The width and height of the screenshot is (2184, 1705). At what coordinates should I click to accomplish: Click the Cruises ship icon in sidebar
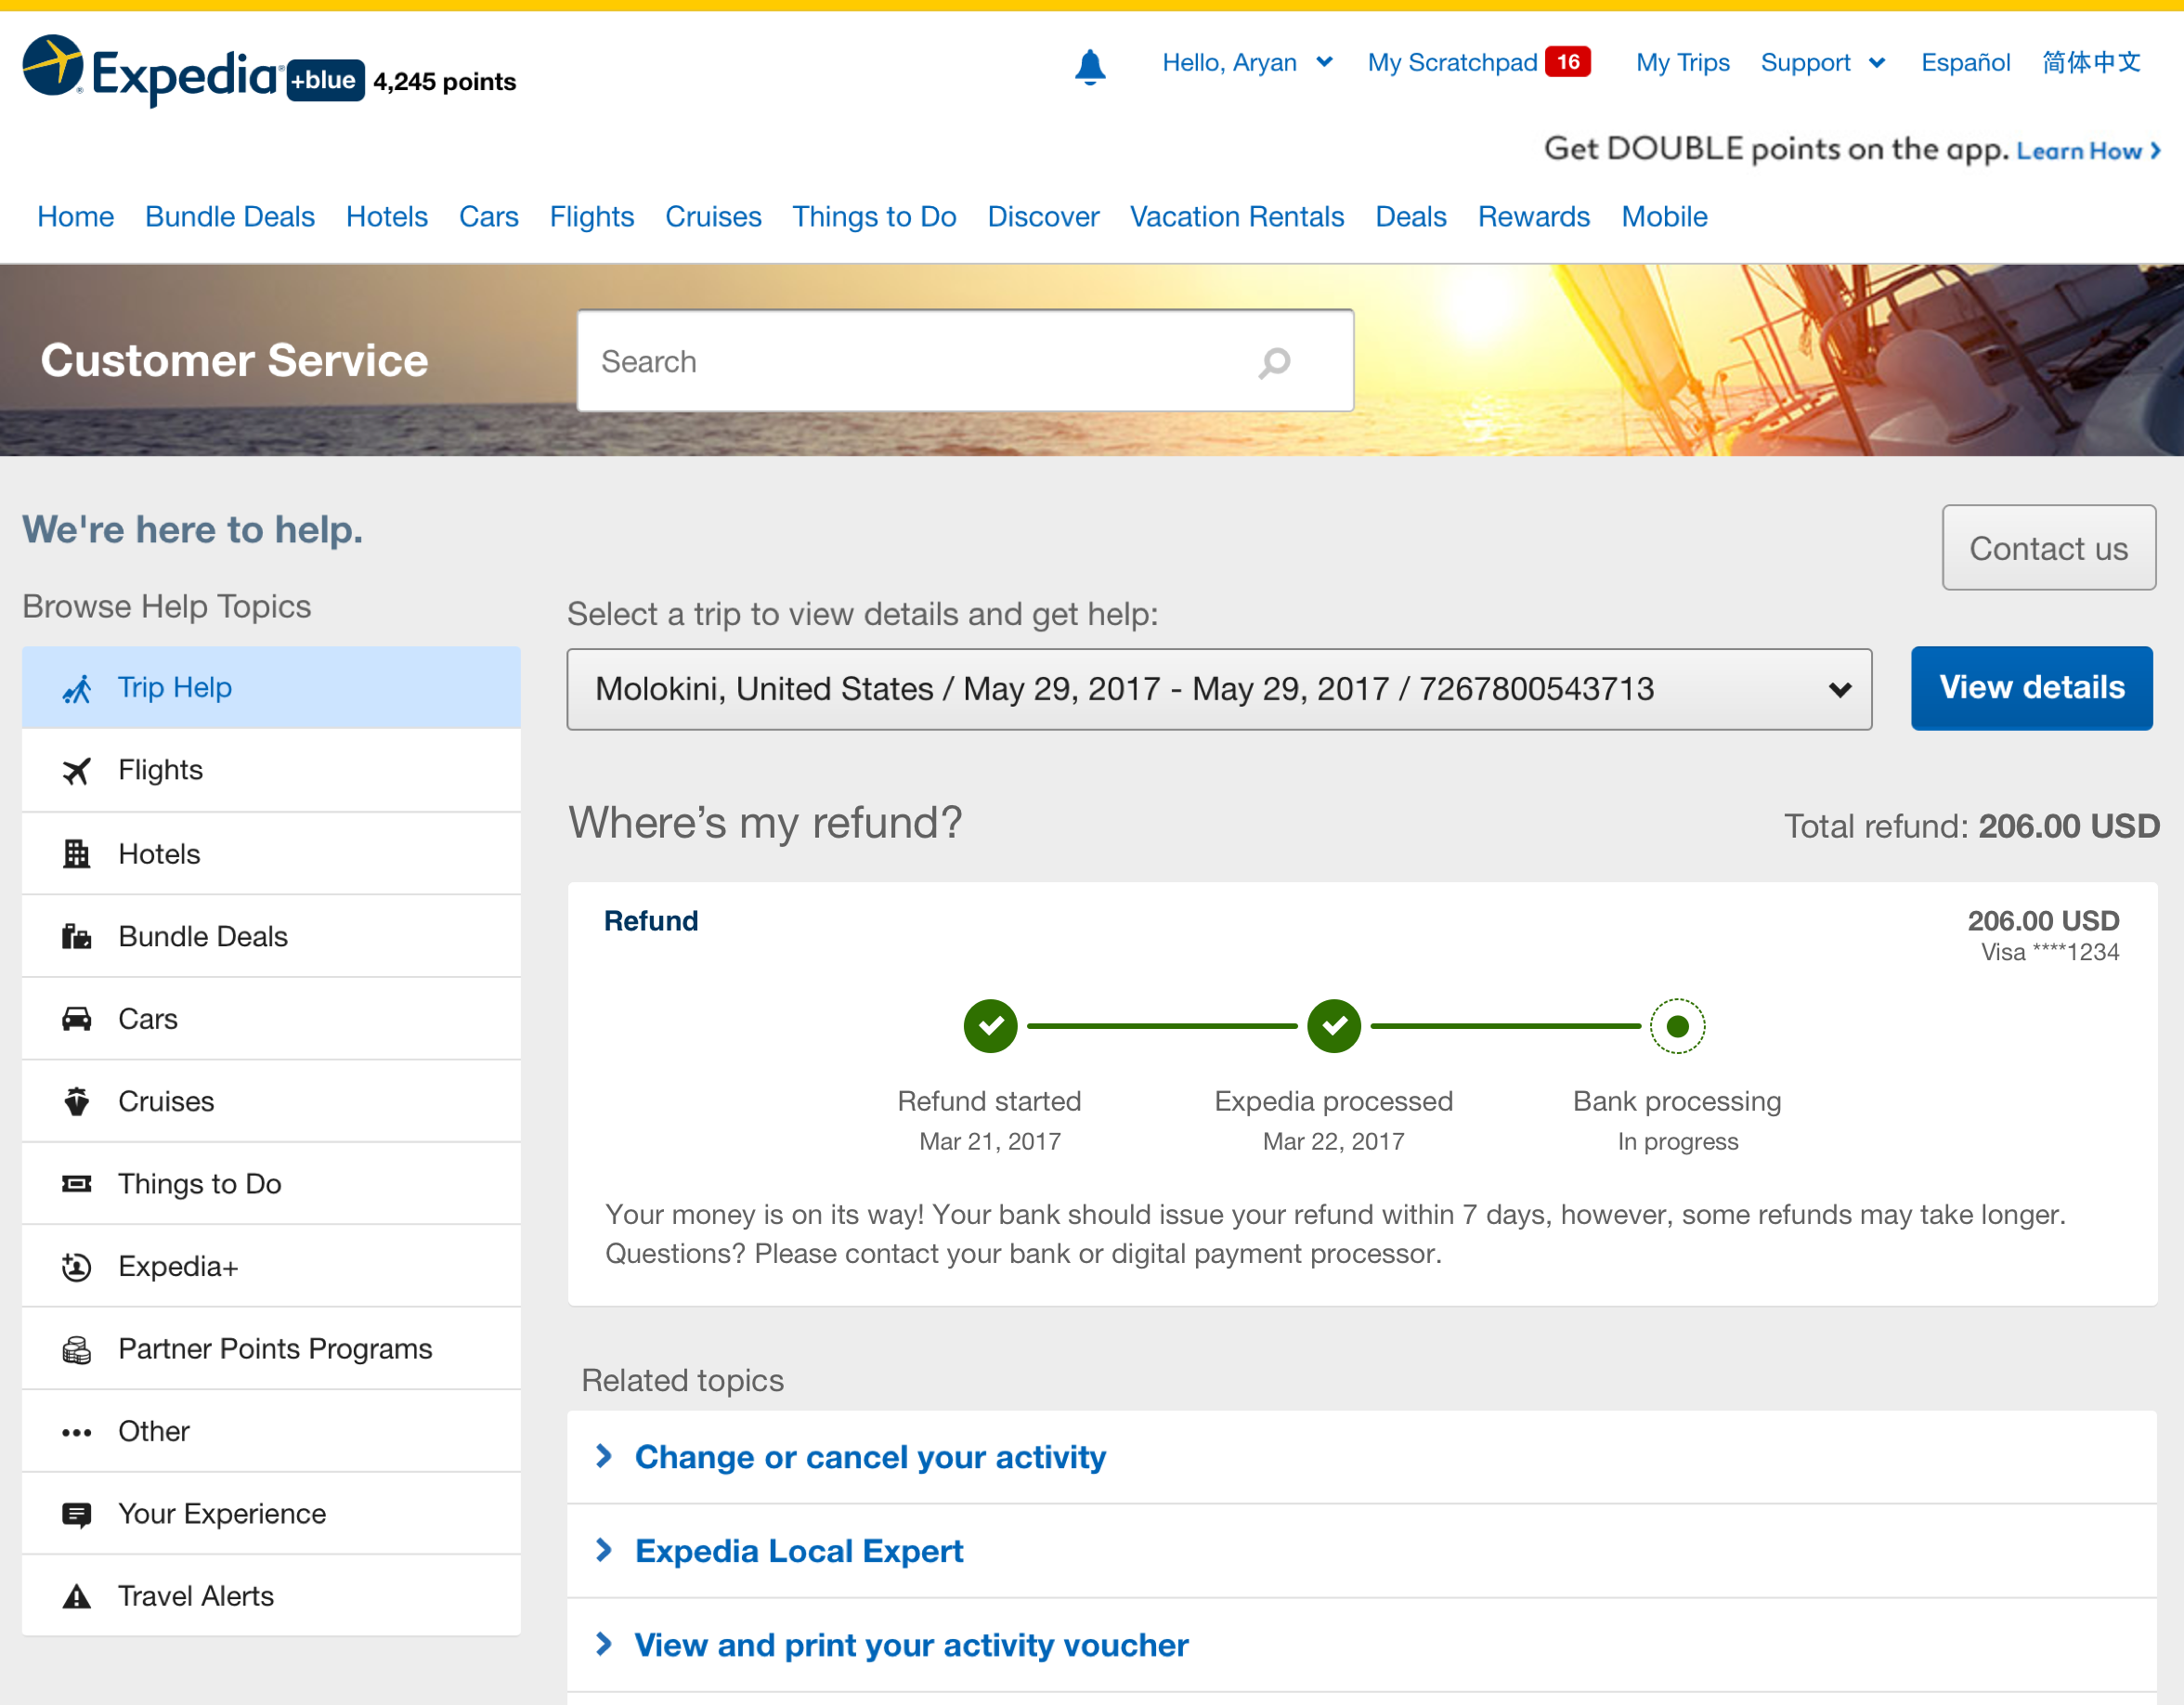click(77, 1102)
